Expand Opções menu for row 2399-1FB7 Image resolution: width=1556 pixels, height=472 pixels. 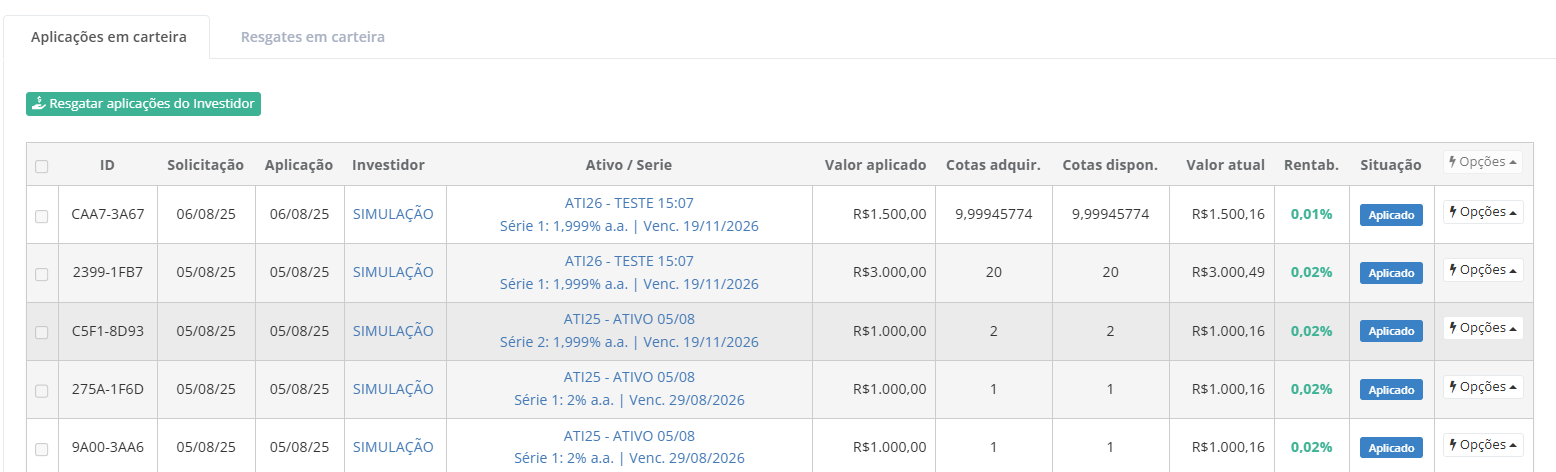[x=1482, y=270]
